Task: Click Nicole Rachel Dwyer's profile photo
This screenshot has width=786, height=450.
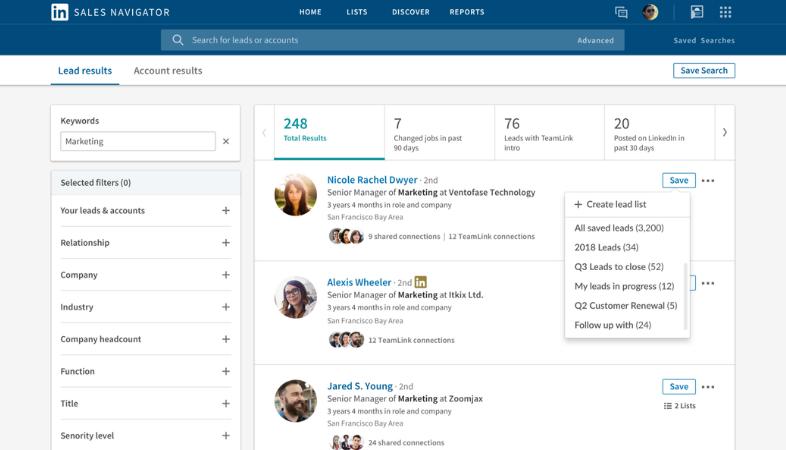Action: 296,195
